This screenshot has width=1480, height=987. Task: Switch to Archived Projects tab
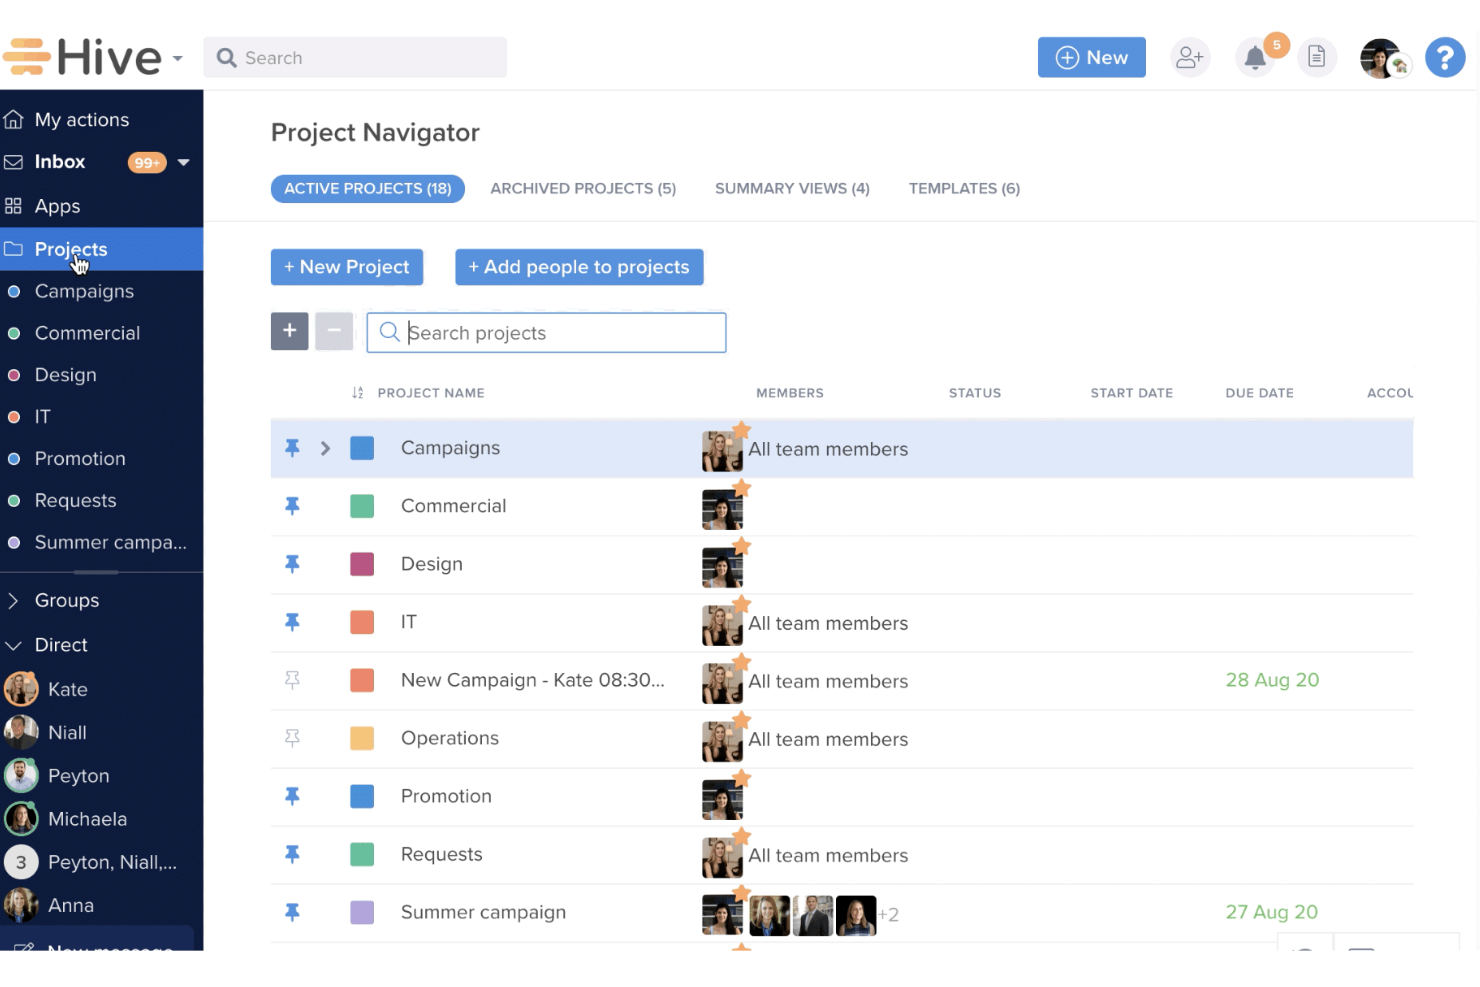[583, 188]
